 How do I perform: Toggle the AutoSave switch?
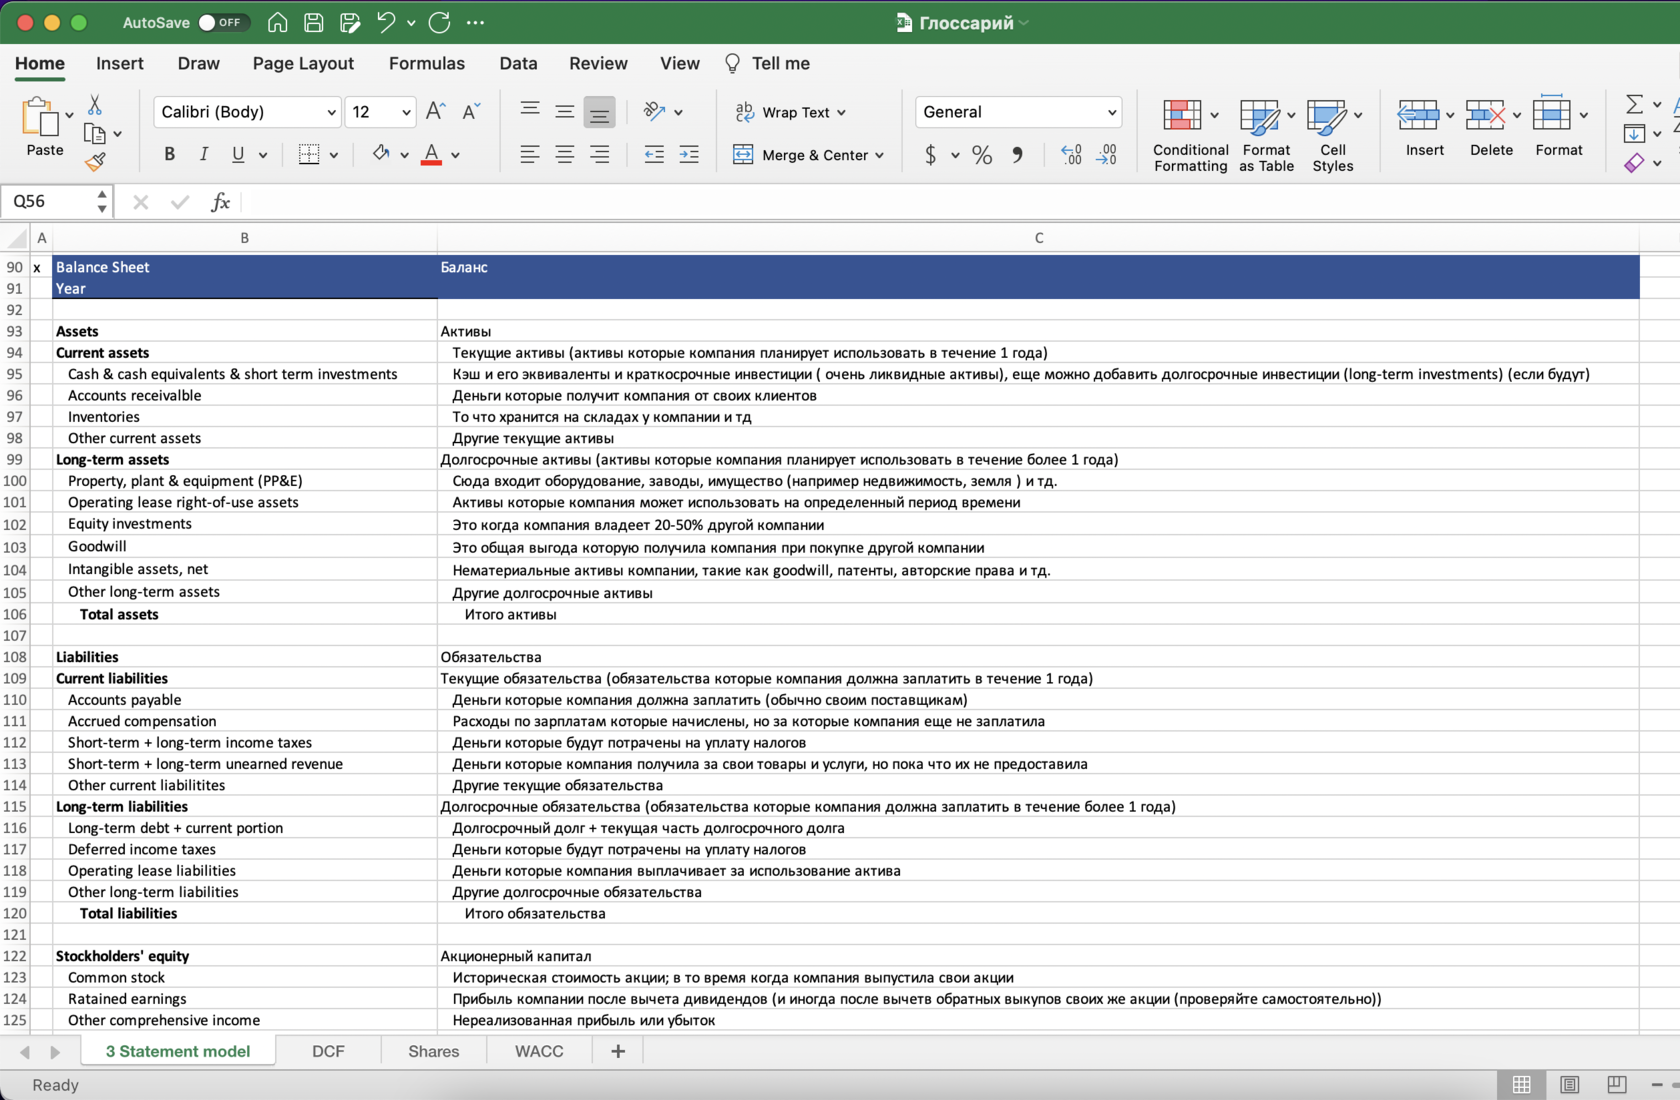tap(222, 22)
